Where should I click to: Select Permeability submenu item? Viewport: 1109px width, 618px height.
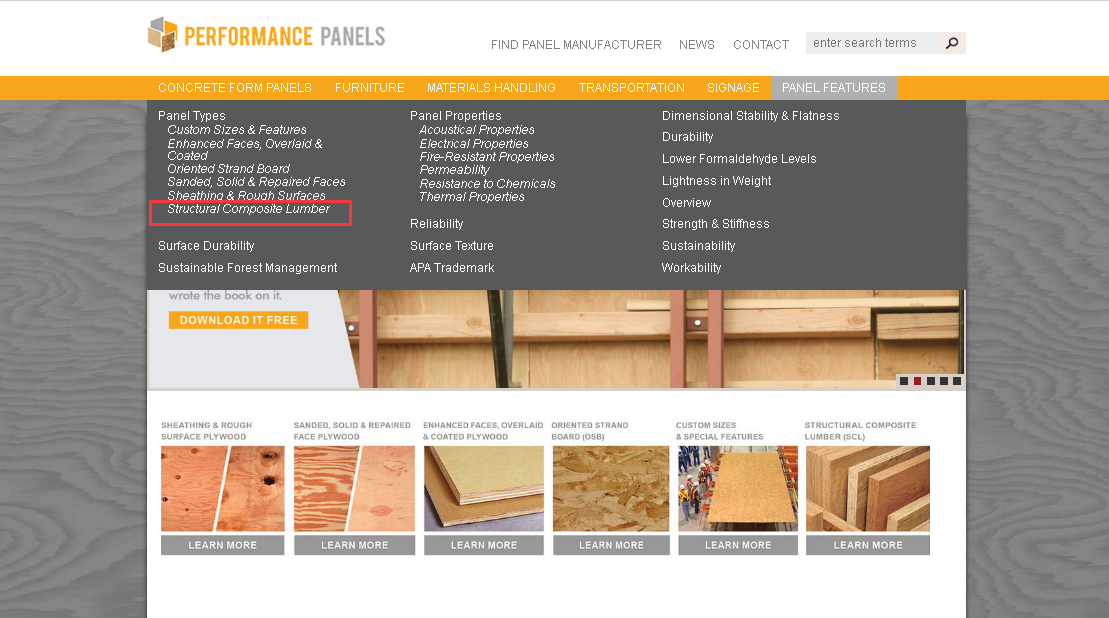454,170
